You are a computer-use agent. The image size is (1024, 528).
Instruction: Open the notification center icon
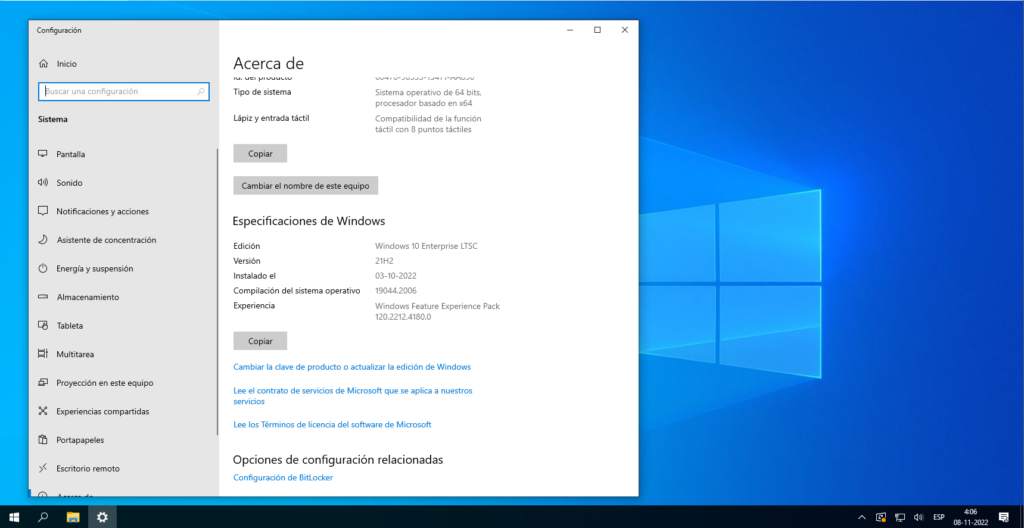[x=1004, y=517]
